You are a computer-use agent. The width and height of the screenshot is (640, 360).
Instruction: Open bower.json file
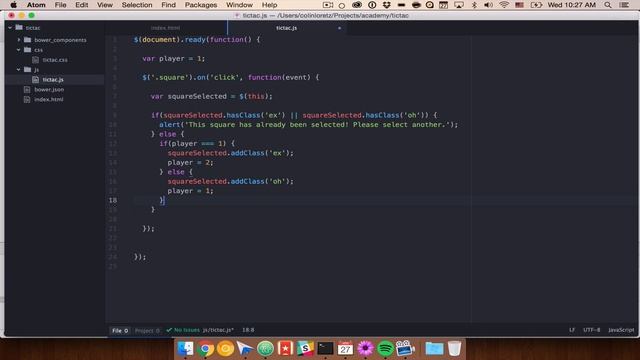point(49,89)
